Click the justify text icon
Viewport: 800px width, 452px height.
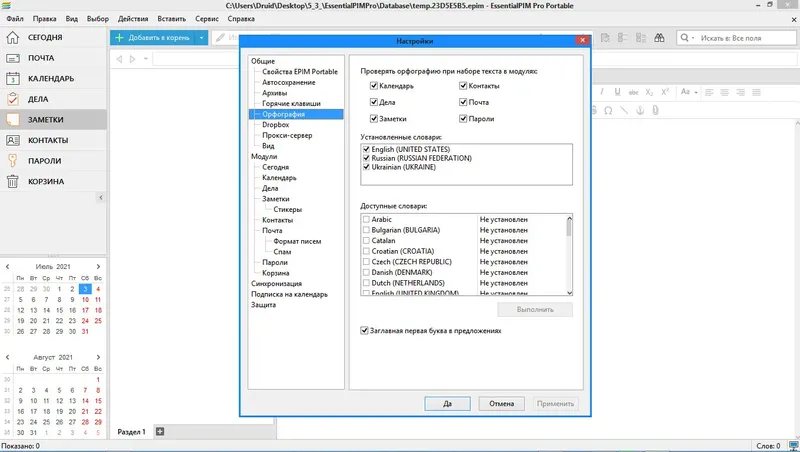coord(756,92)
